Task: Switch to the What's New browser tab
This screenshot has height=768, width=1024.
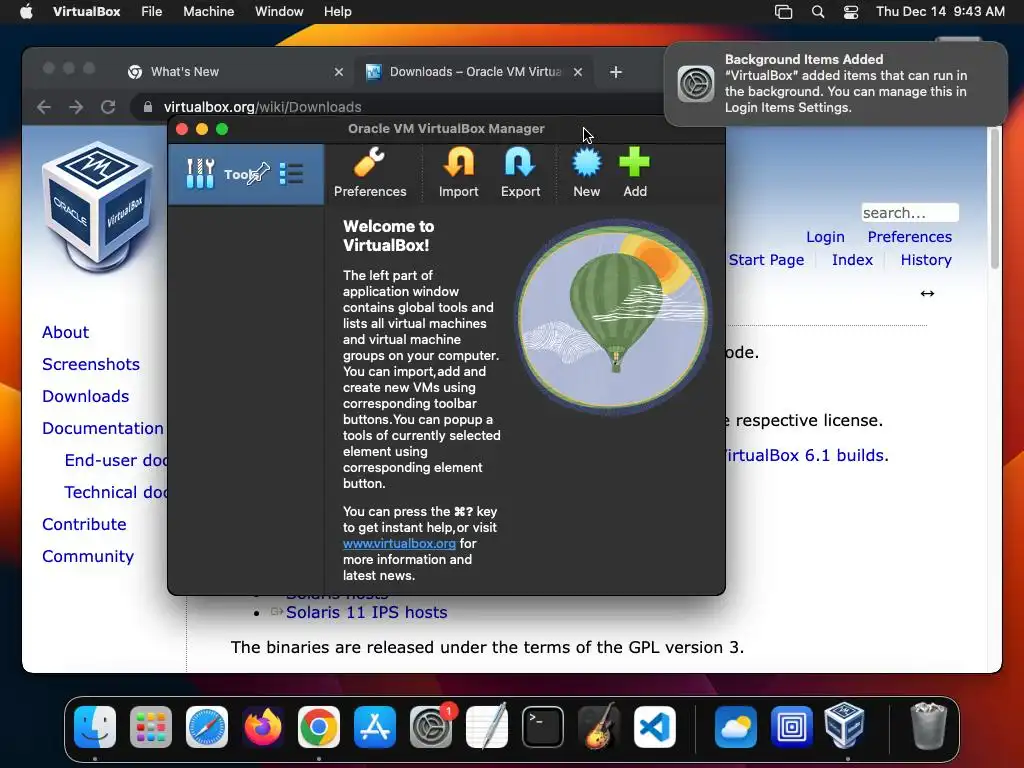Action: click(x=236, y=72)
